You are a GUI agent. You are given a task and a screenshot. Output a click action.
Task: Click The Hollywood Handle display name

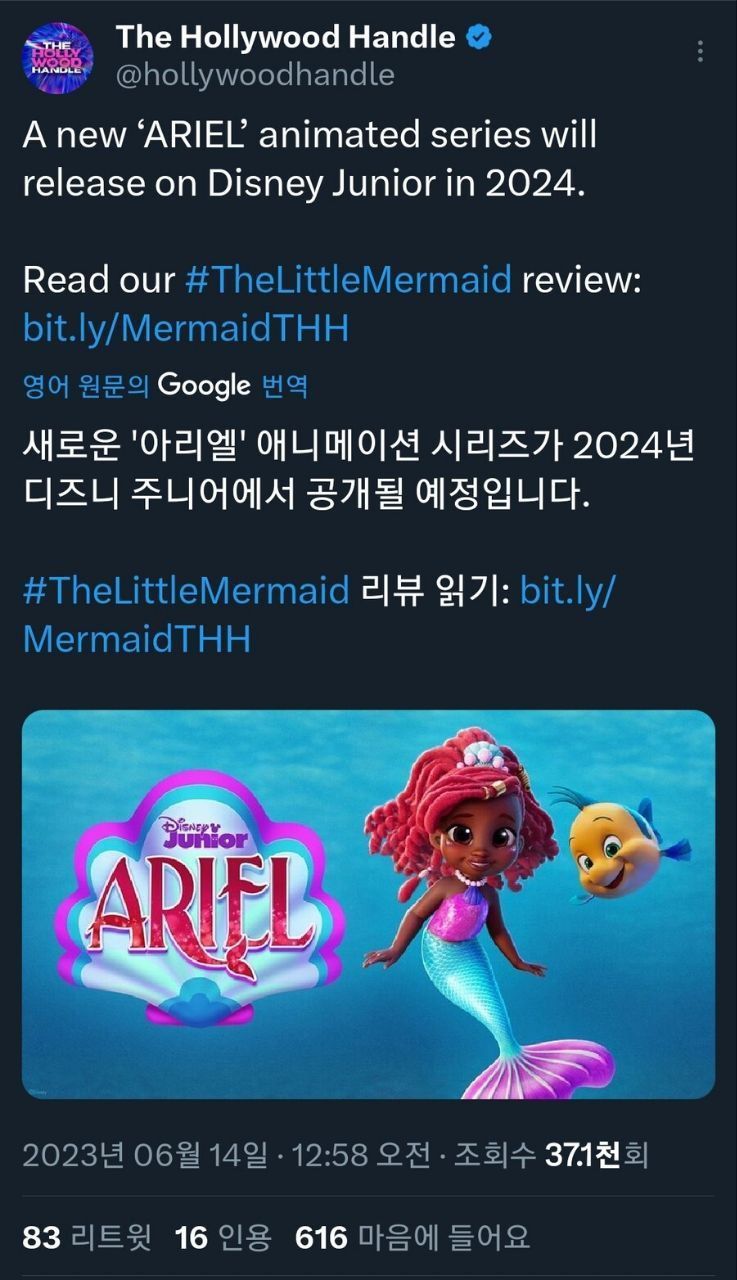pos(285,38)
